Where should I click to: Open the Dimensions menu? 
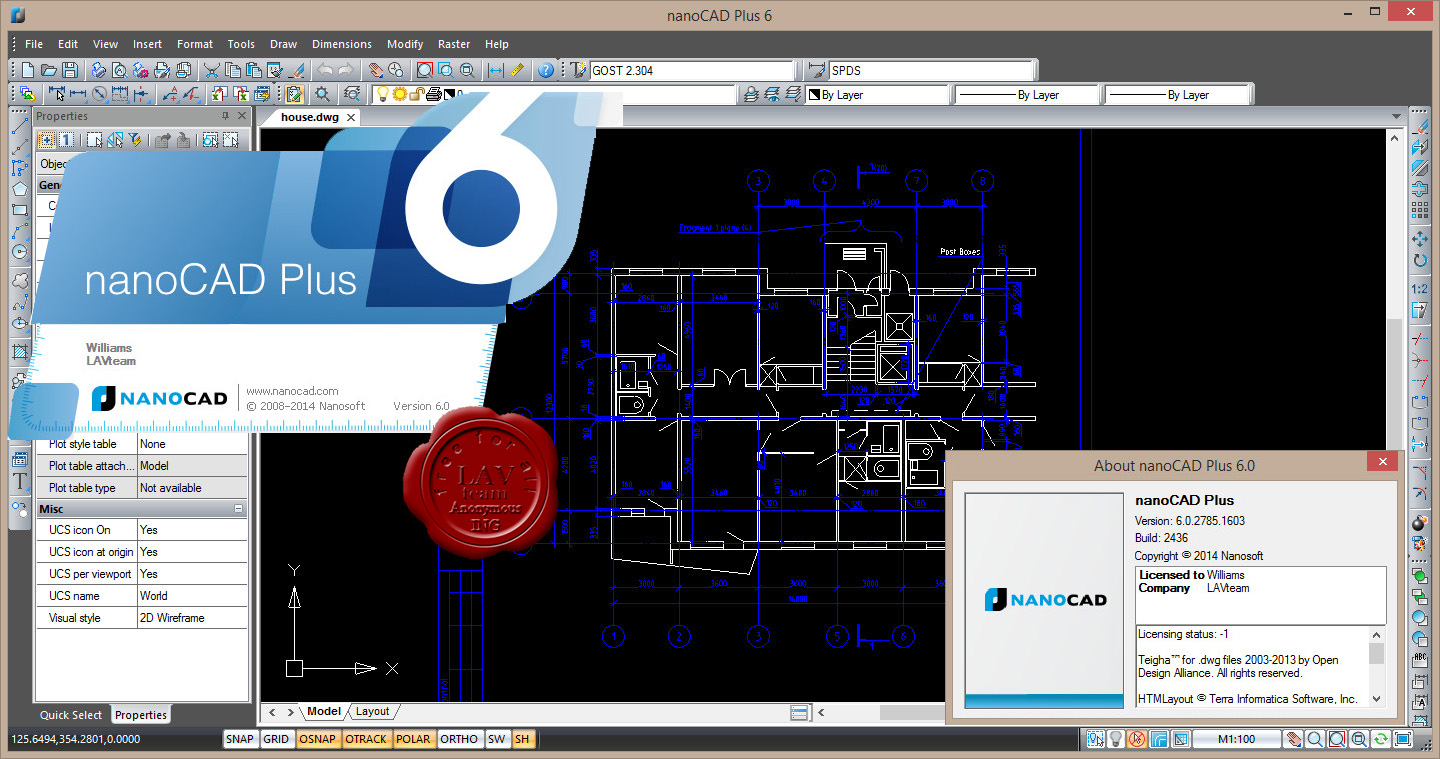click(x=341, y=44)
